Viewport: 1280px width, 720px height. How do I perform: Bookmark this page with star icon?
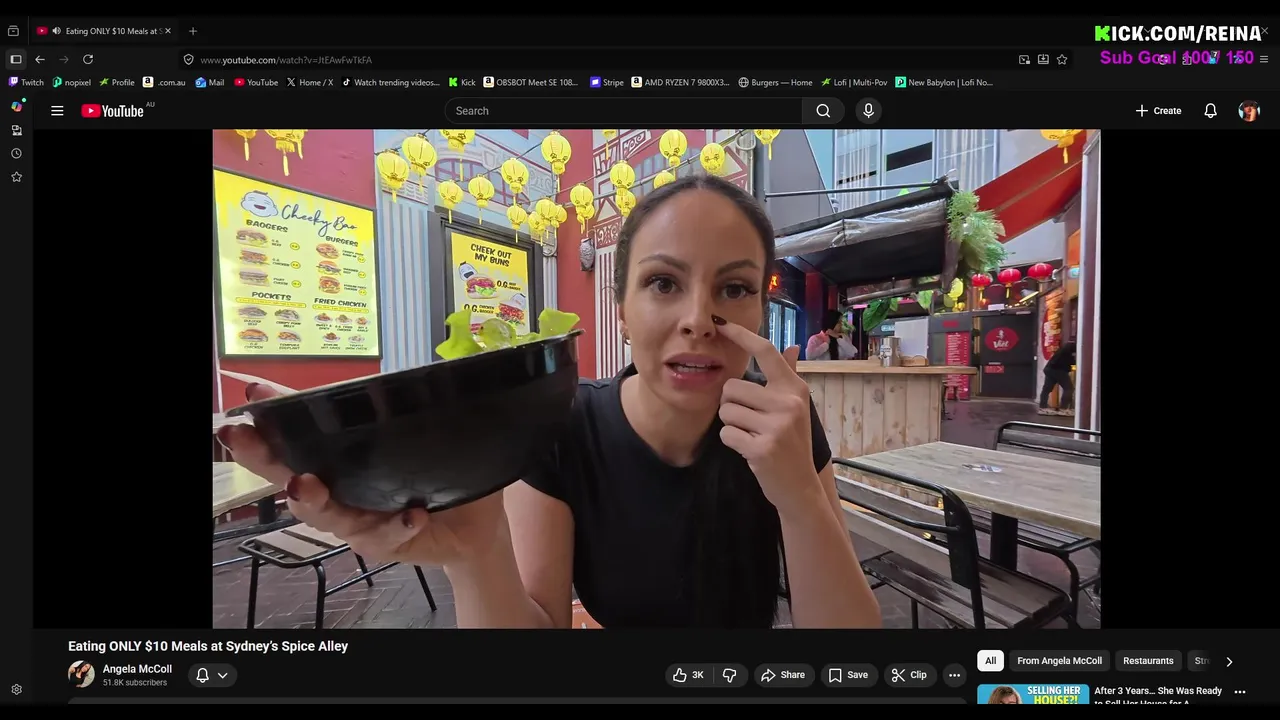pos(1062,59)
